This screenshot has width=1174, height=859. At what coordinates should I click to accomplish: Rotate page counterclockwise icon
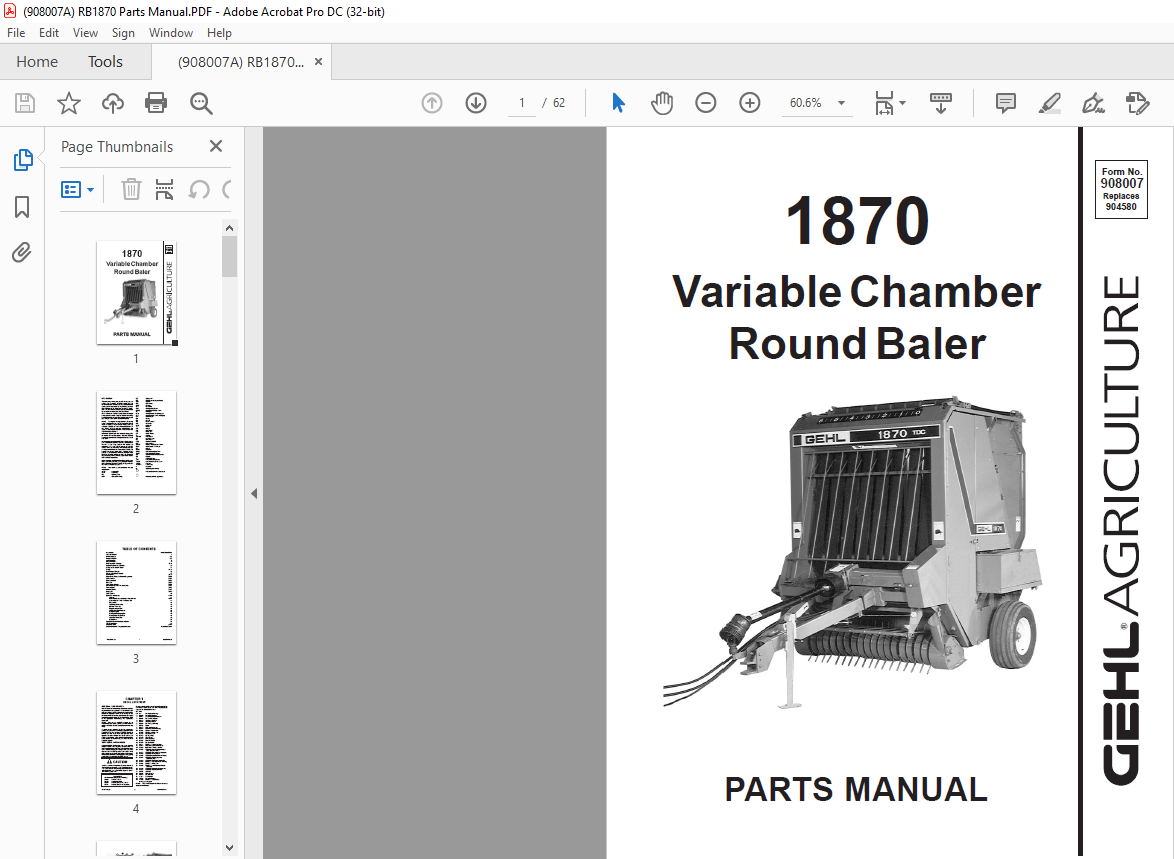click(x=198, y=189)
